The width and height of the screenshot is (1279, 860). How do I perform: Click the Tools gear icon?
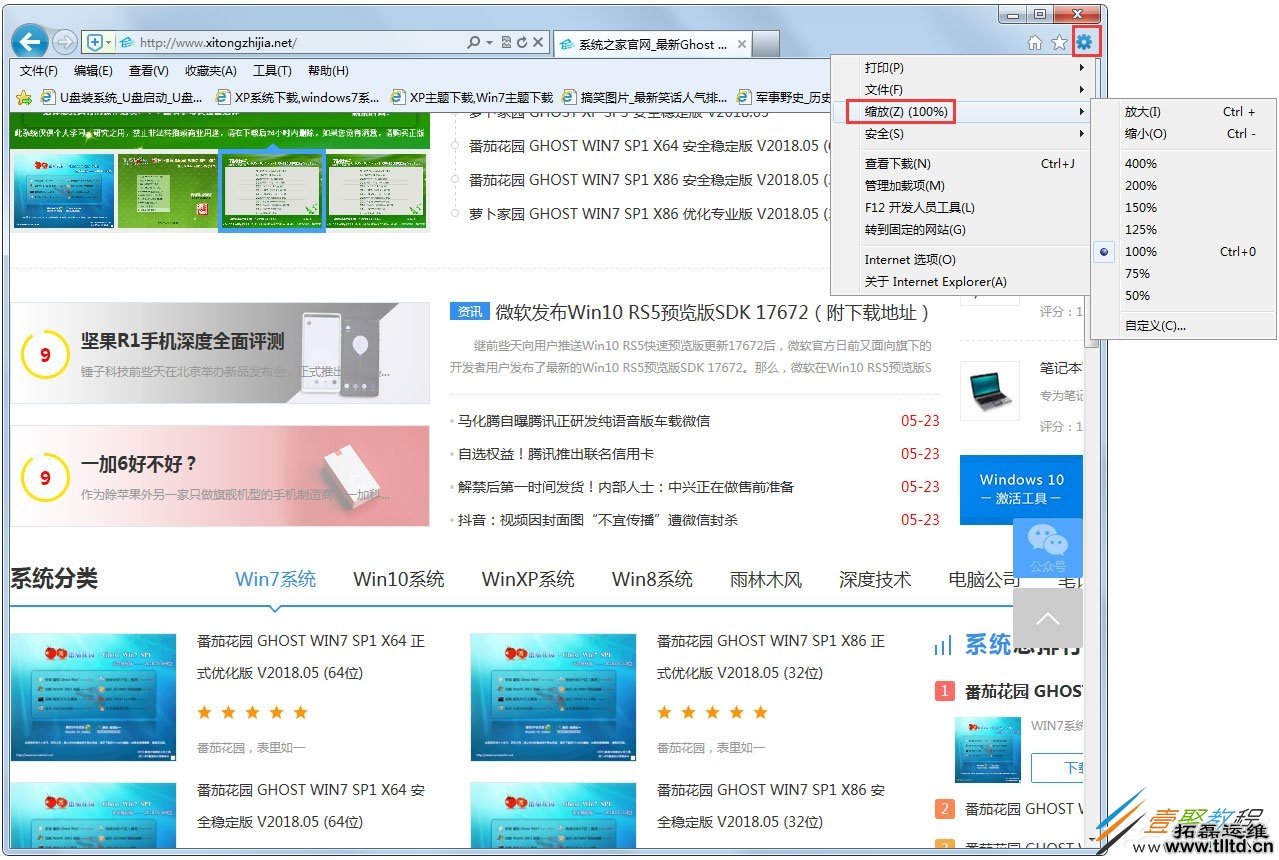(x=1084, y=43)
